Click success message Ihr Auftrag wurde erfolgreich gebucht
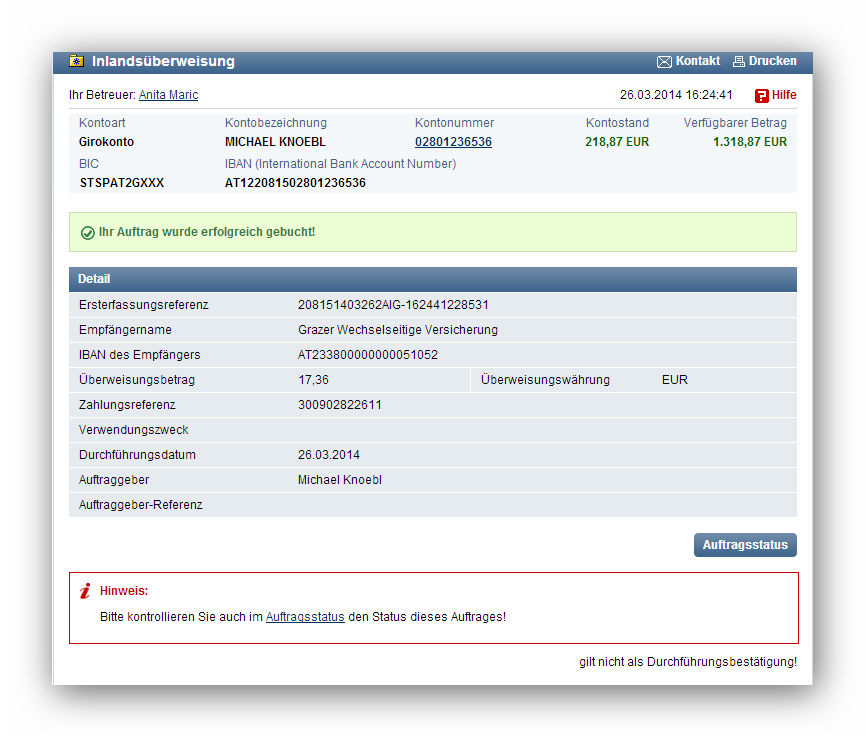The height and width of the screenshot is (737, 865). tap(207, 232)
